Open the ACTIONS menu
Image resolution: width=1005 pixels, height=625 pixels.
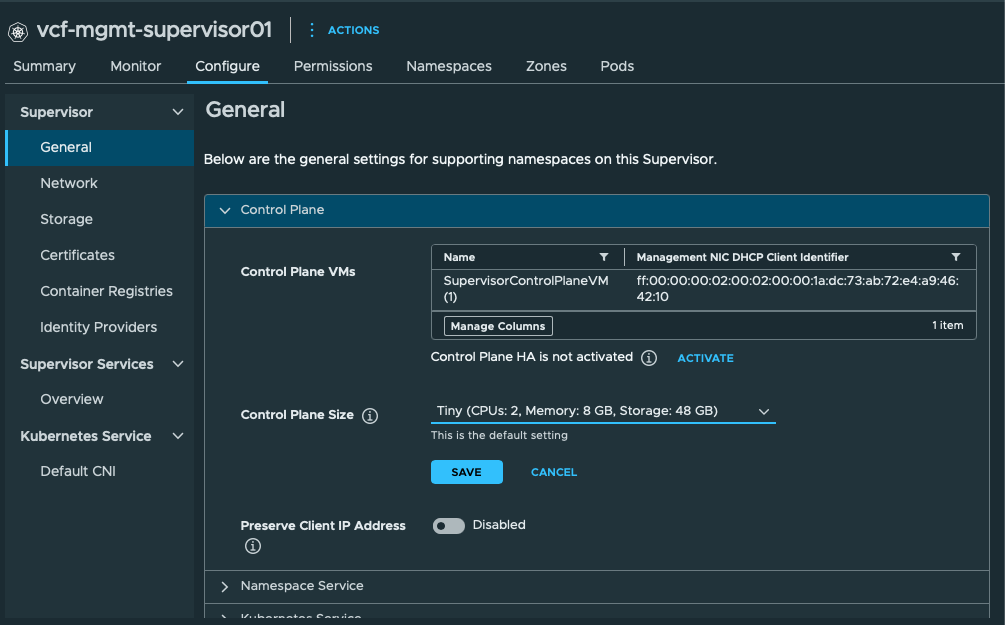353,30
